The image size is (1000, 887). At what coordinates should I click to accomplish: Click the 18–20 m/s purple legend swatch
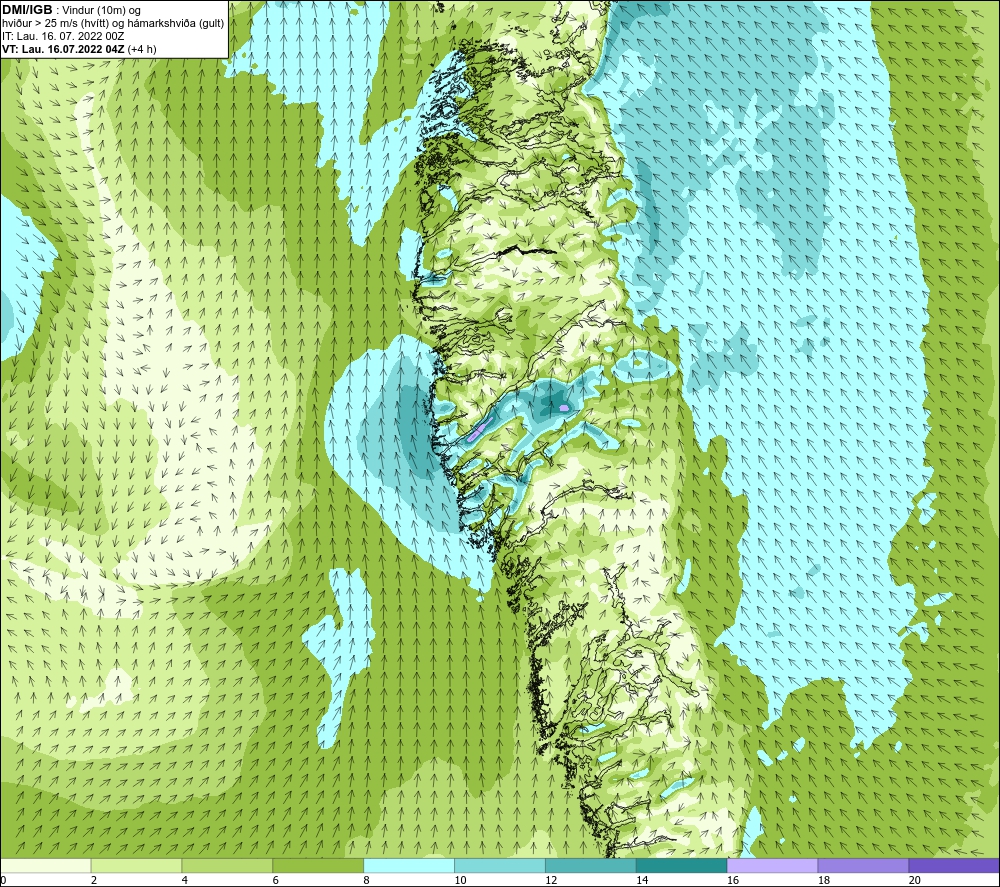click(863, 865)
